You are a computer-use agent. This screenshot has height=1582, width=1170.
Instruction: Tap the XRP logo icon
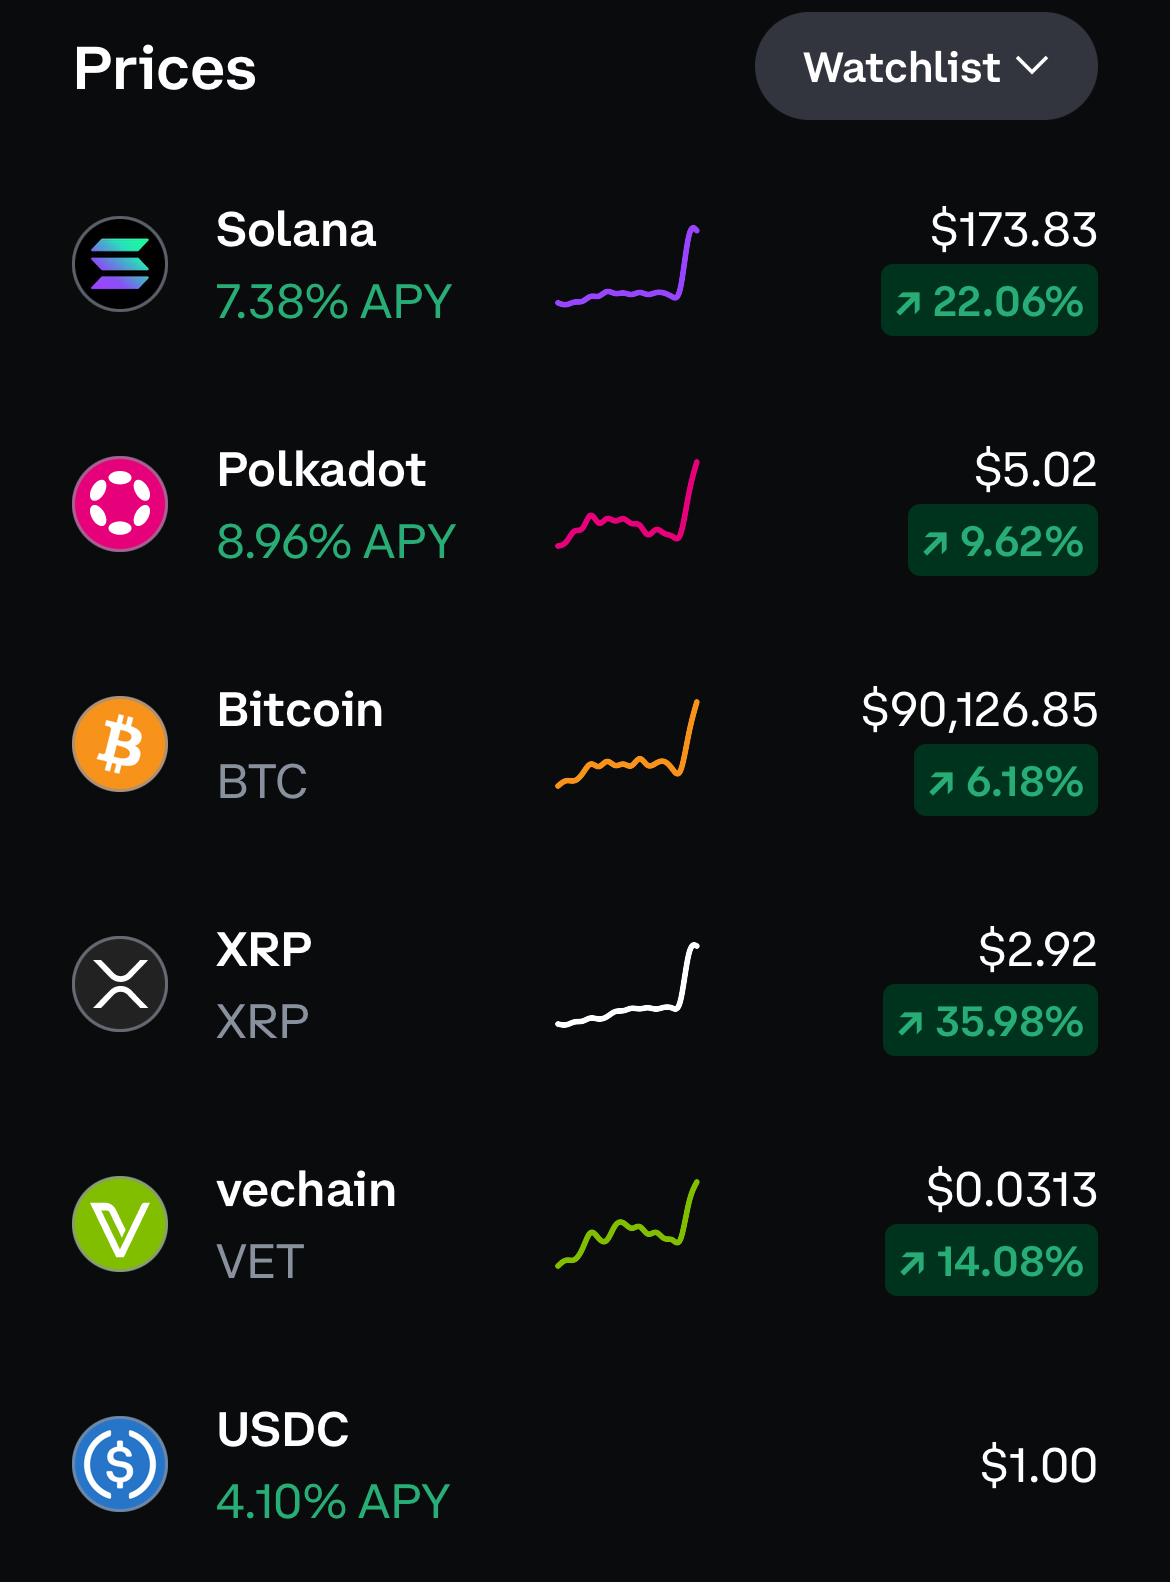click(120, 984)
